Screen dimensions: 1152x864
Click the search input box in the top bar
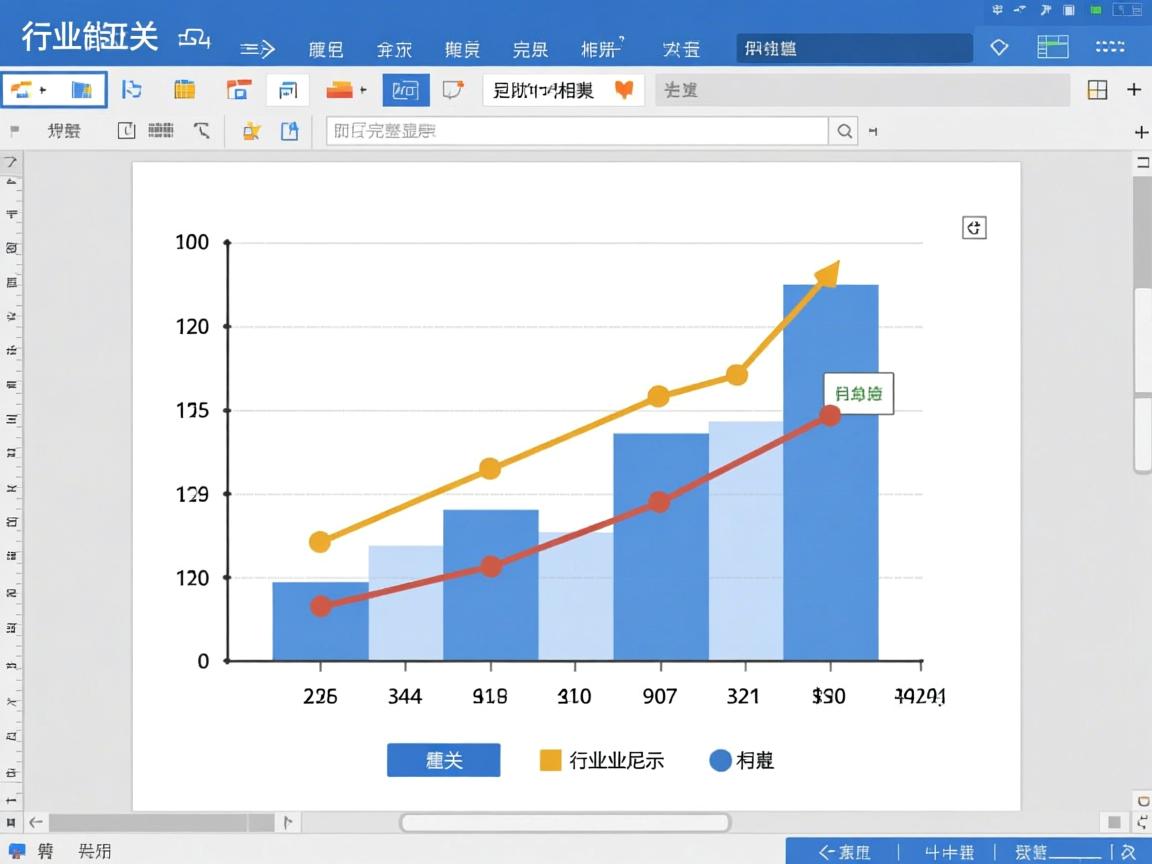point(855,47)
